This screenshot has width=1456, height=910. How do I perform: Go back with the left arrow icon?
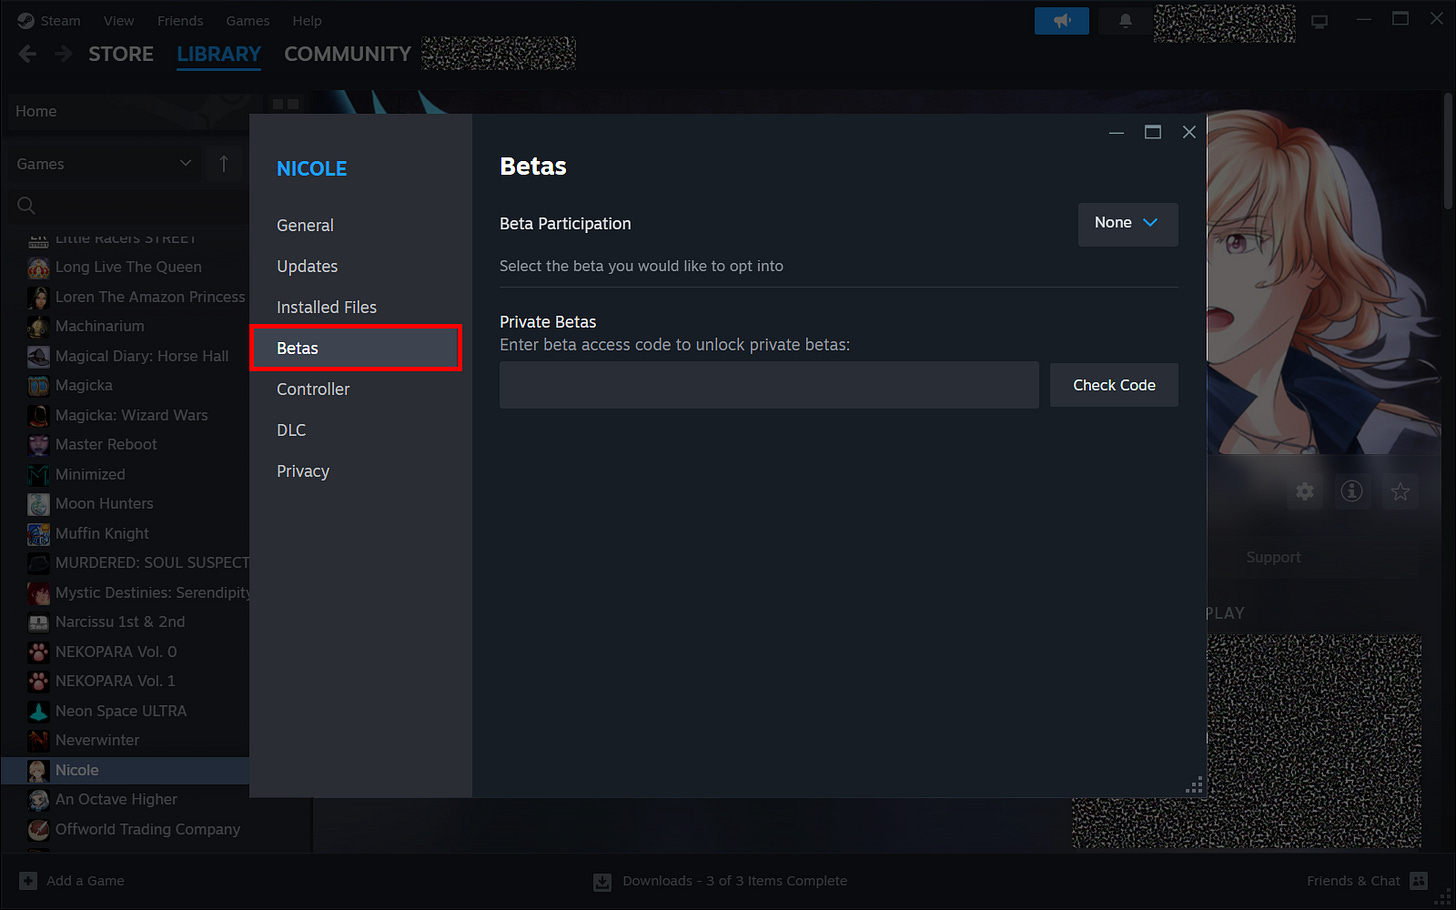[x=28, y=54]
